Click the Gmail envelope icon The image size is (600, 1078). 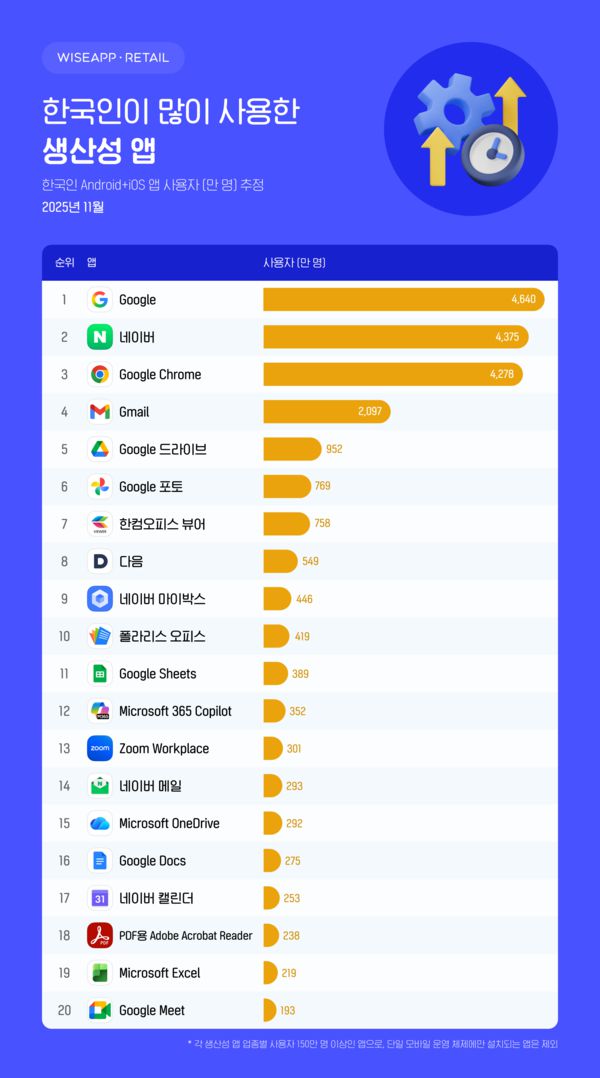point(99,412)
